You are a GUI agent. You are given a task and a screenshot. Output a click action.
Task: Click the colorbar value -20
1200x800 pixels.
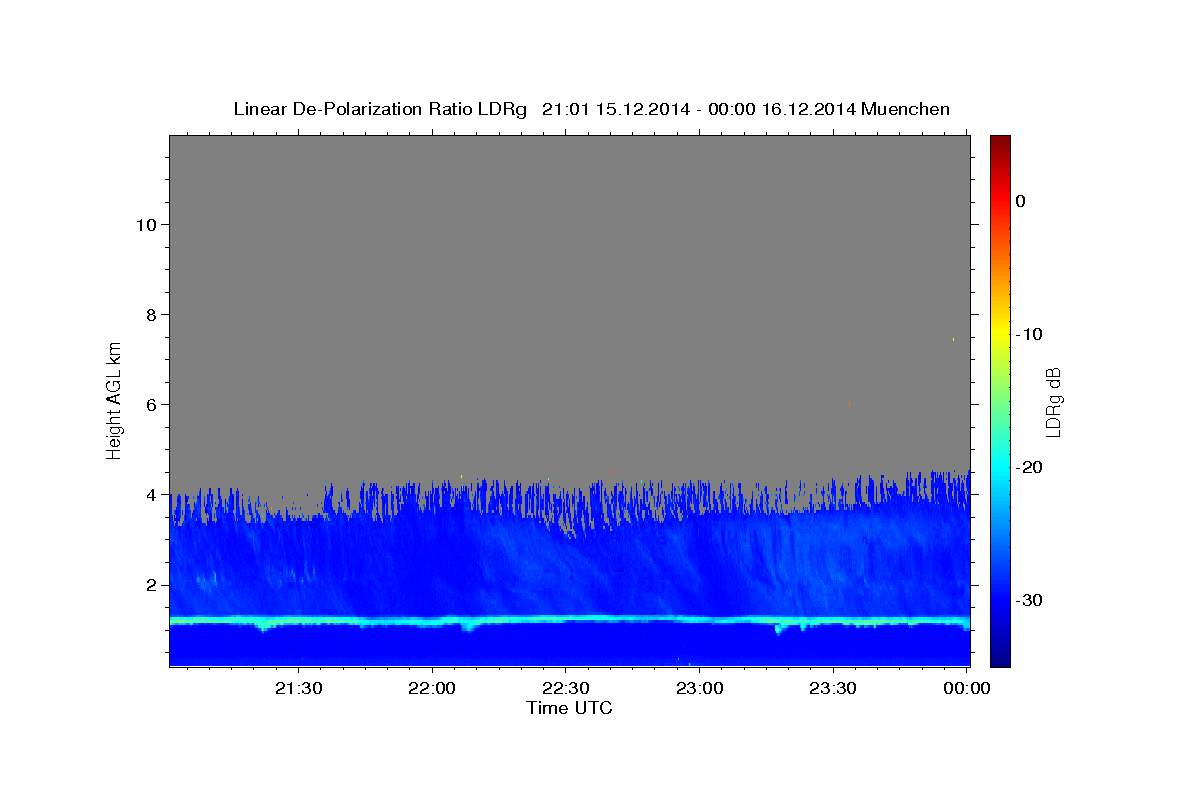click(1030, 467)
